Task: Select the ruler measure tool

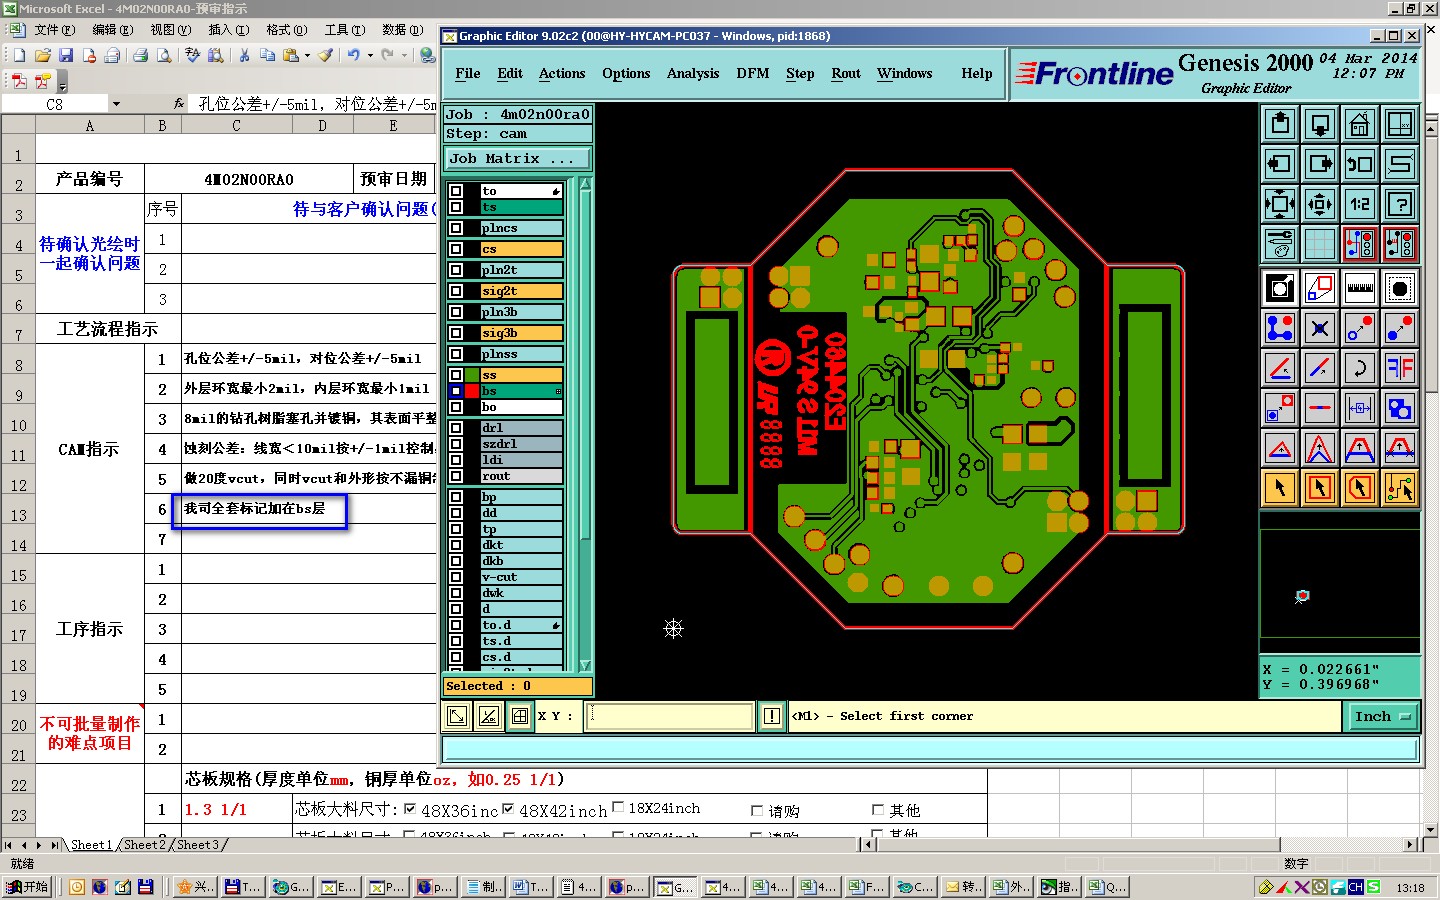Action: pyautogui.click(x=1360, y=289)
